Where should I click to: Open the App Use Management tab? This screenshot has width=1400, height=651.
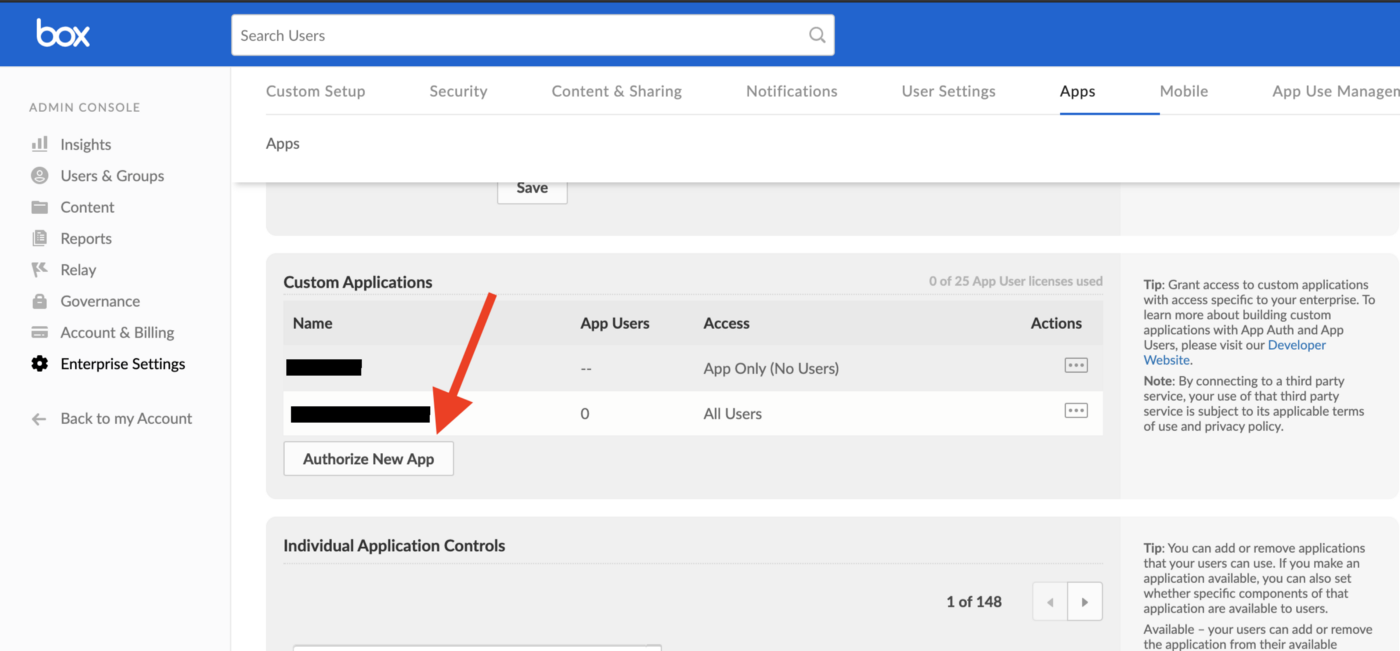1336,91
